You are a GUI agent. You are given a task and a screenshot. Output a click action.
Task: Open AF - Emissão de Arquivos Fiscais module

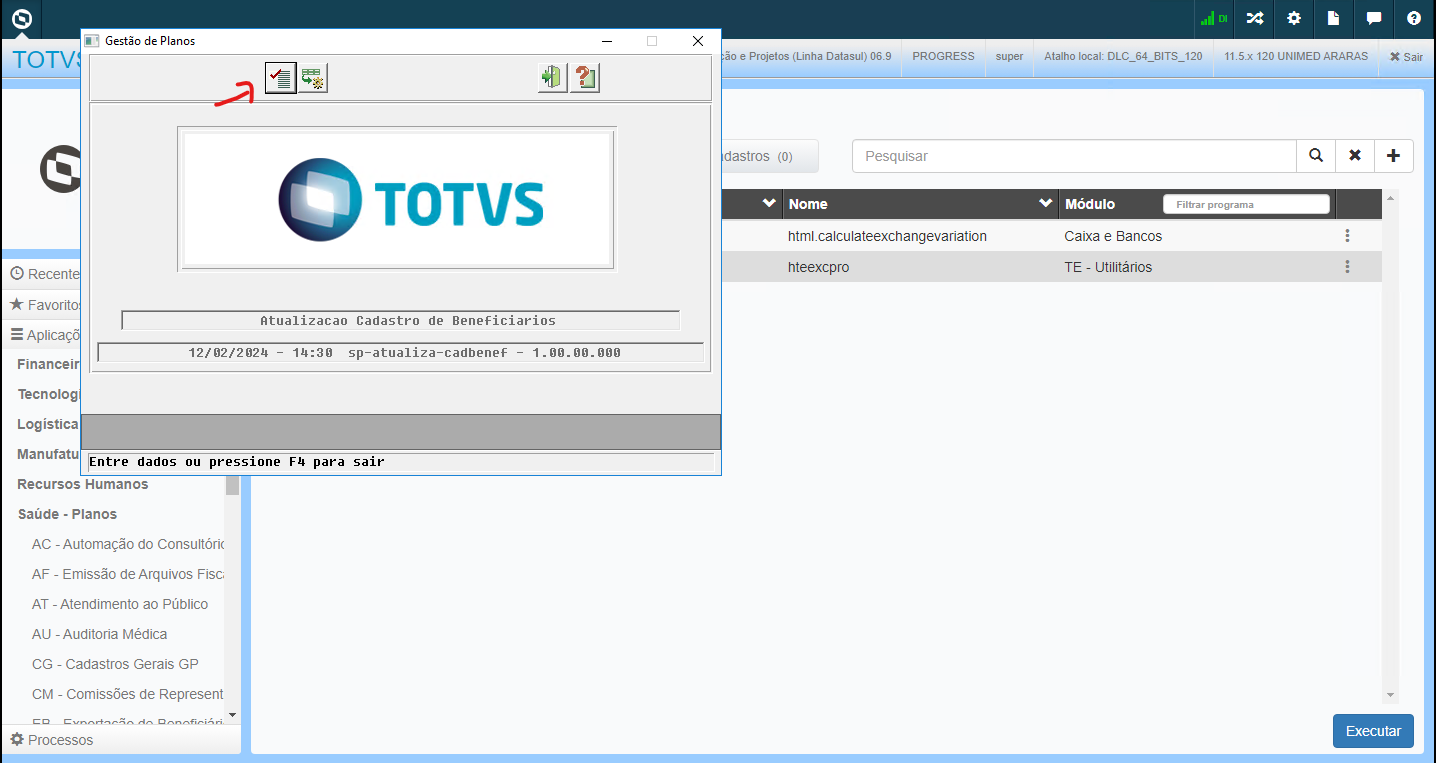click(x=128, y=574)
